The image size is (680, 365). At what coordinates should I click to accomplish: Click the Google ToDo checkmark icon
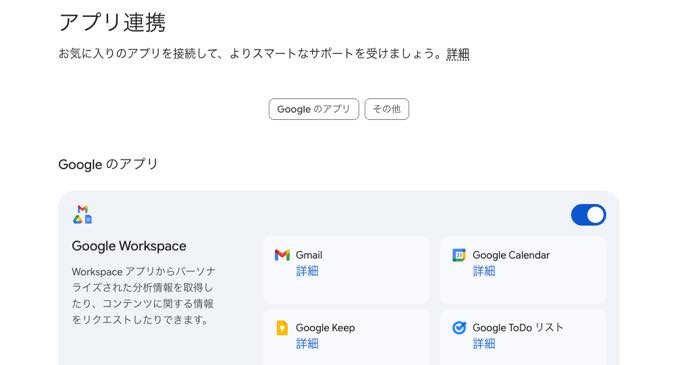pyautogui.click(x=459, y=328)
